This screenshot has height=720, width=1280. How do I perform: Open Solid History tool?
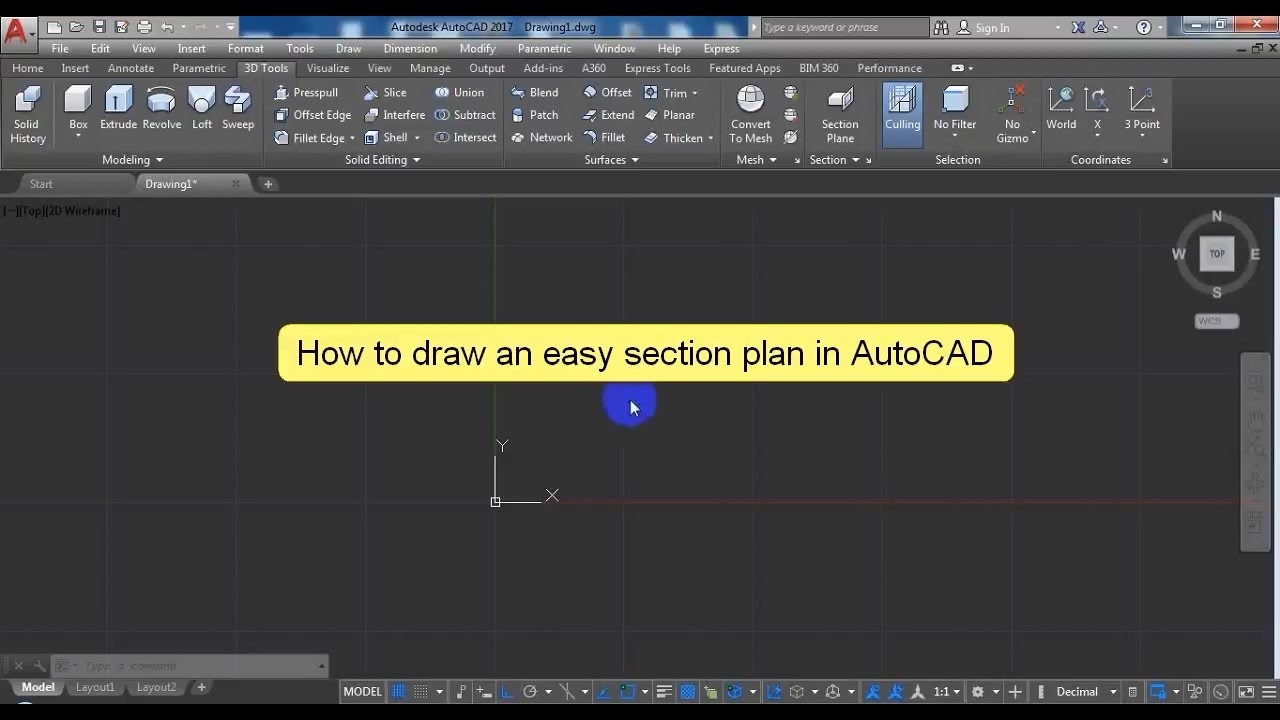(27, 114)
